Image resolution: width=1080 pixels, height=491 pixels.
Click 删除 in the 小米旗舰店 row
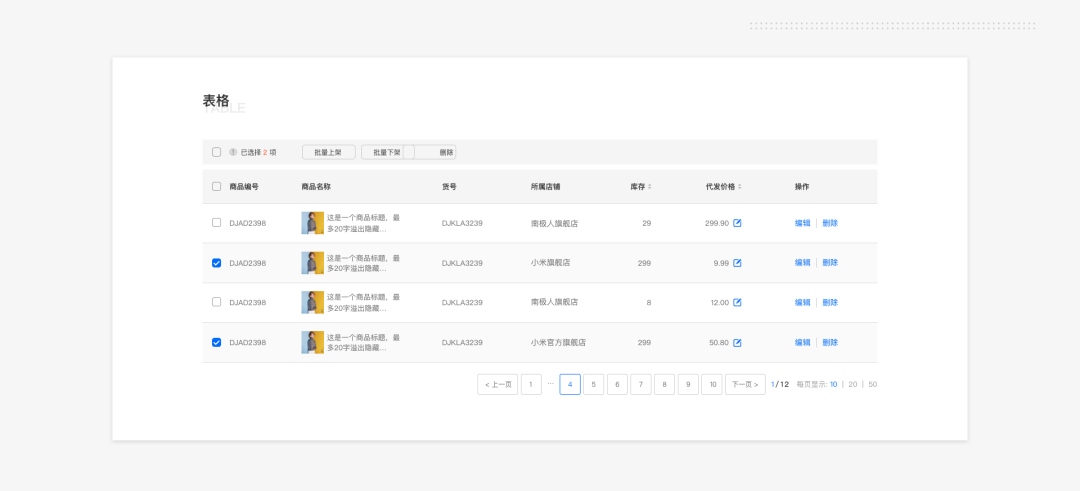(x=830, y=263)
